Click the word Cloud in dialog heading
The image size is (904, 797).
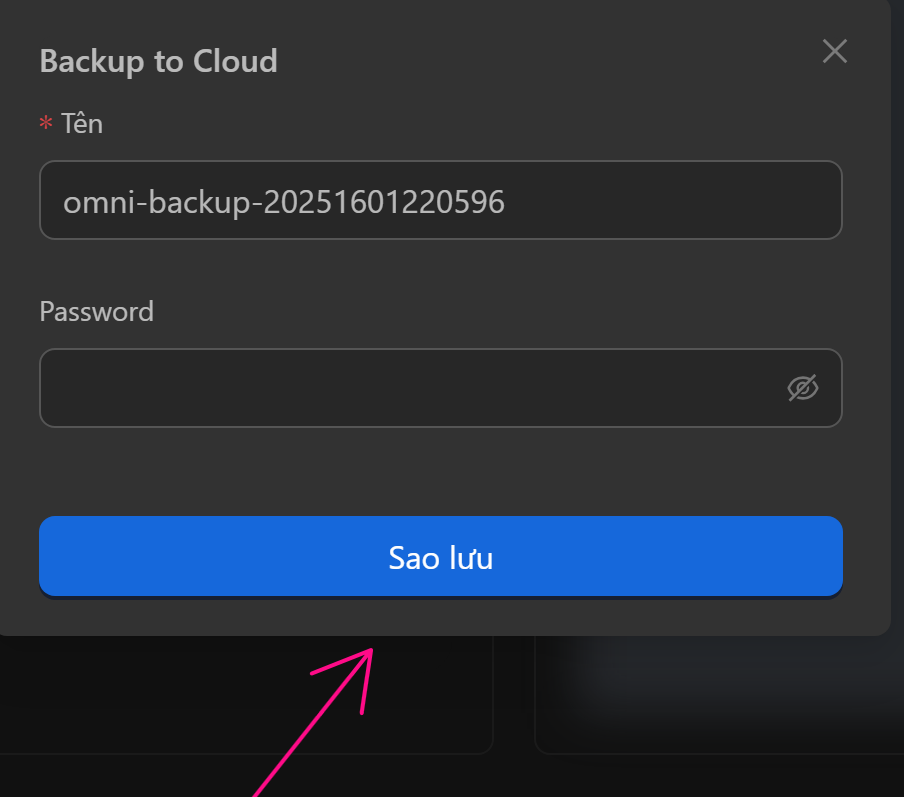(235, 62)
